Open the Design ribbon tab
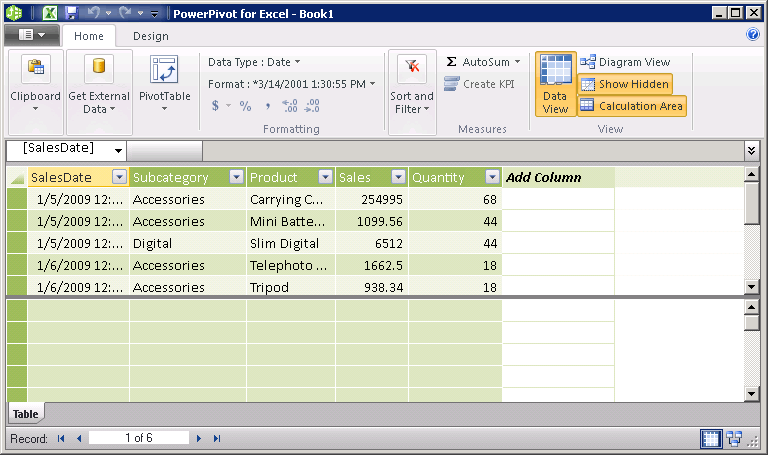 coord(150,36)
